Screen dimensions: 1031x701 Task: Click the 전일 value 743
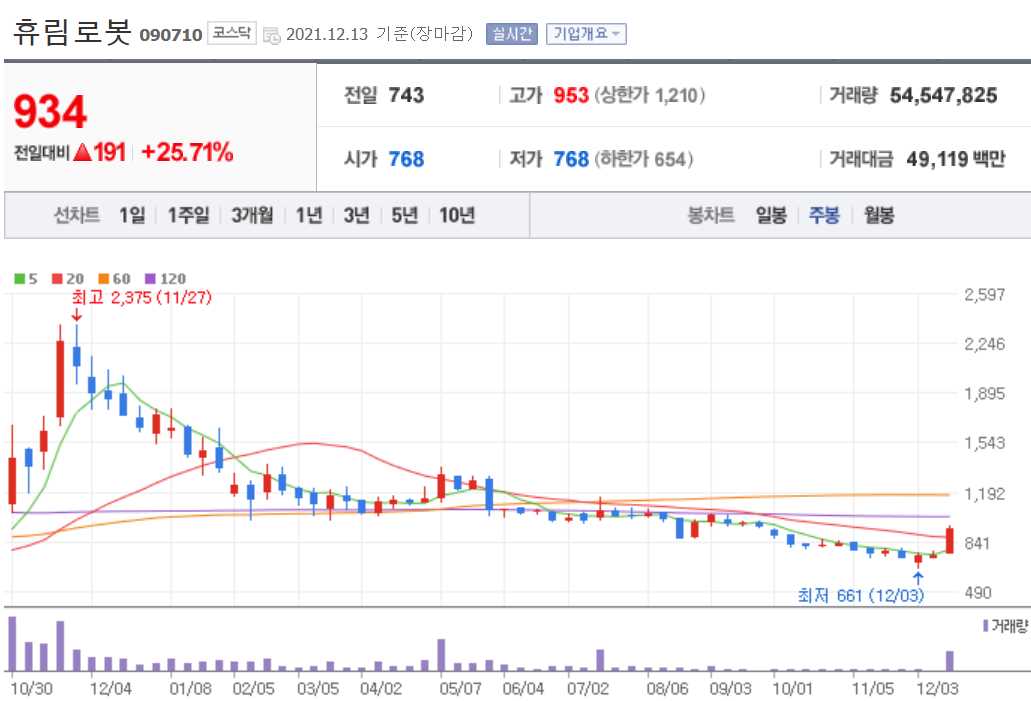tap(406, 95)
